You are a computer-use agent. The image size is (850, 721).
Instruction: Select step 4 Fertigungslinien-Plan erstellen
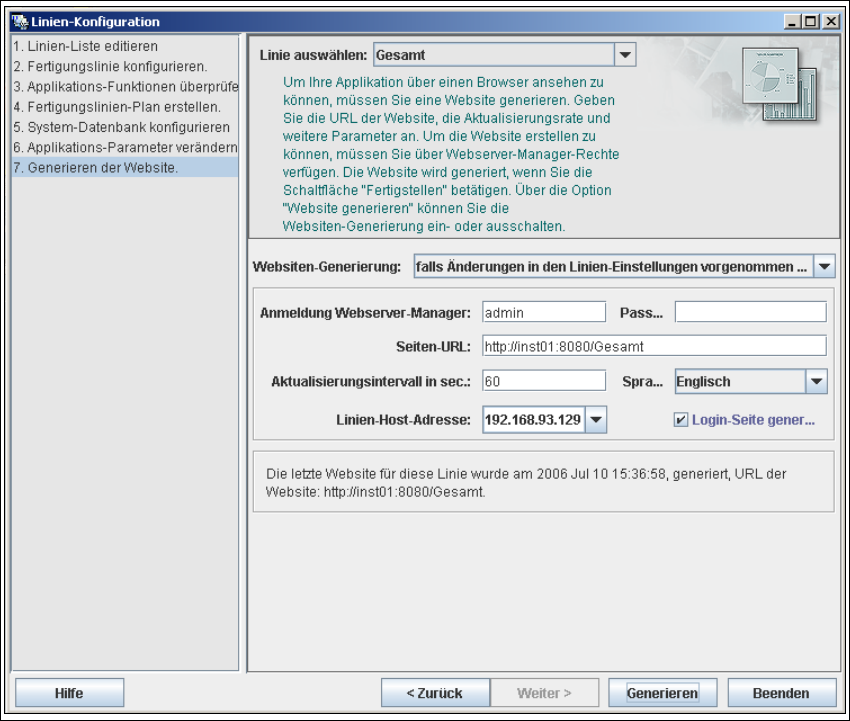pos(125,107)
